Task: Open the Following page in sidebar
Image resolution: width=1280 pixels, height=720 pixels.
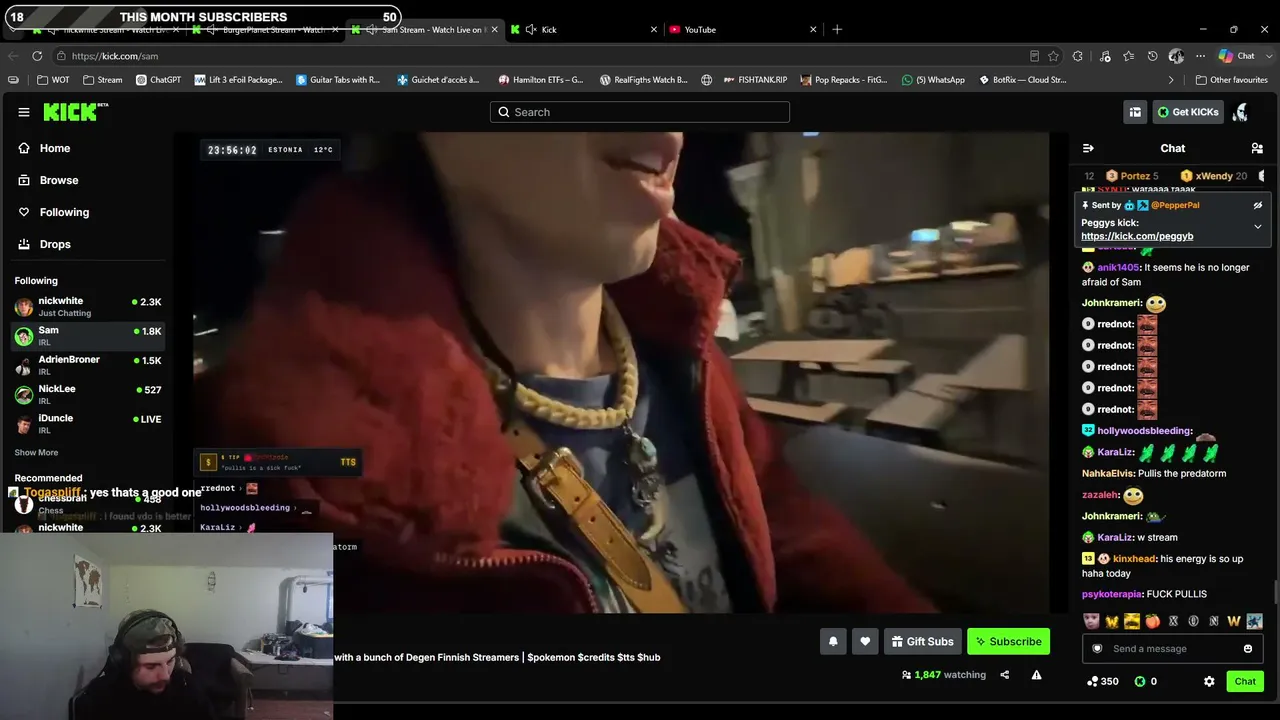Action: point(64,212)
